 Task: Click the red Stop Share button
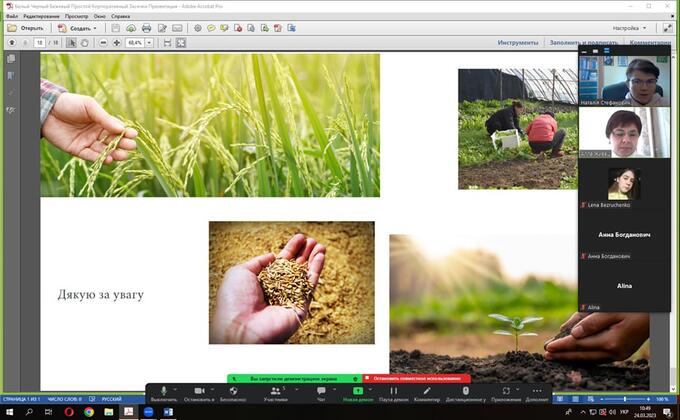pyautogui.click(x=416, y=378)
